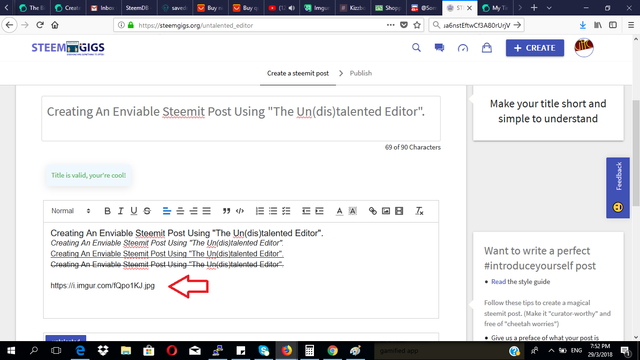Open the Read style guide link

[x=498, y=282]
